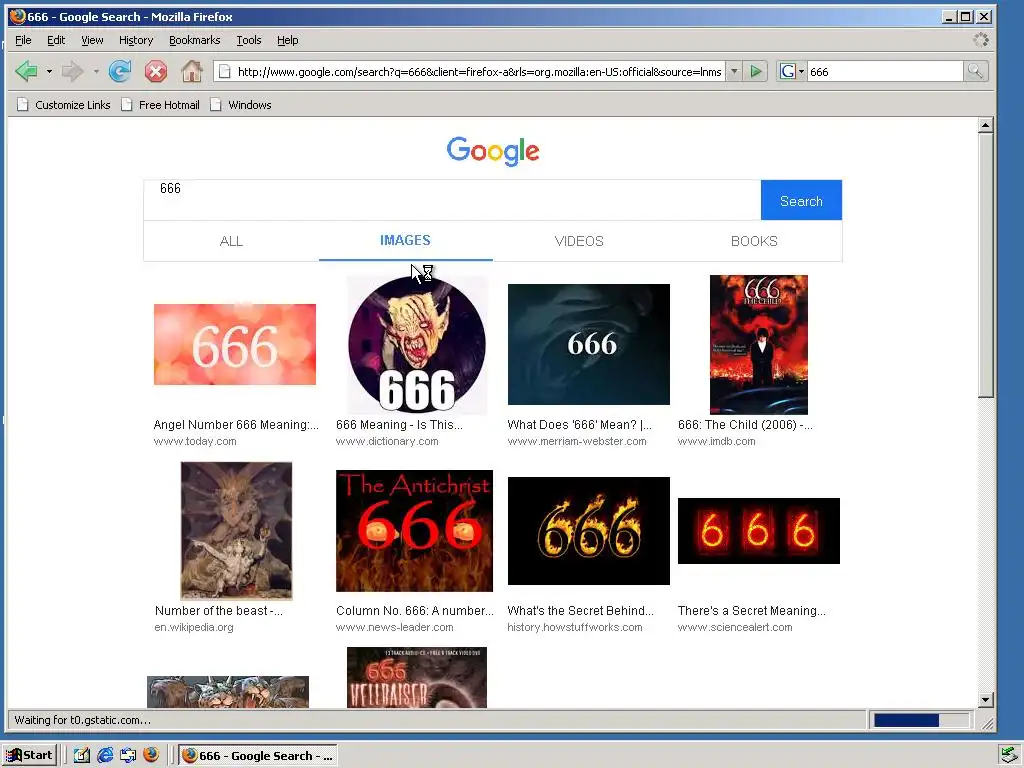Click the red Stop loading icon
This screenshot has width=1024, height=768.
point(155,71)
